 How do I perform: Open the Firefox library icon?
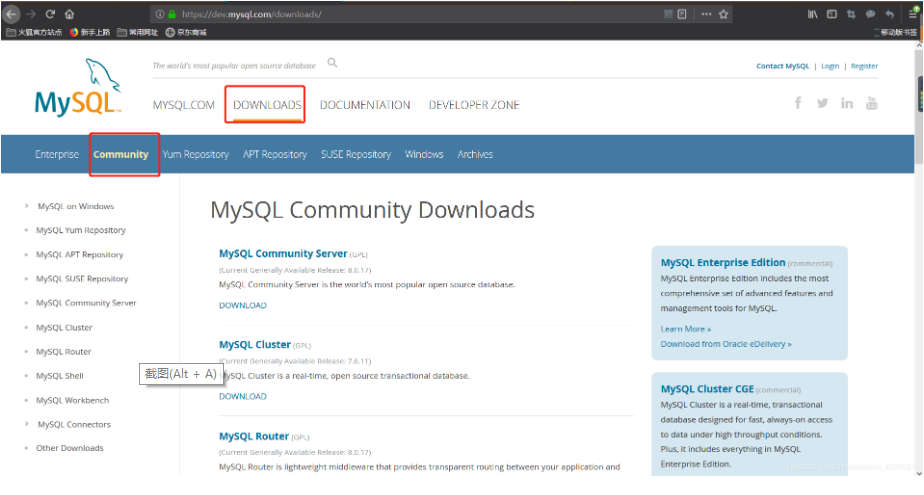(x=813, y=14)
